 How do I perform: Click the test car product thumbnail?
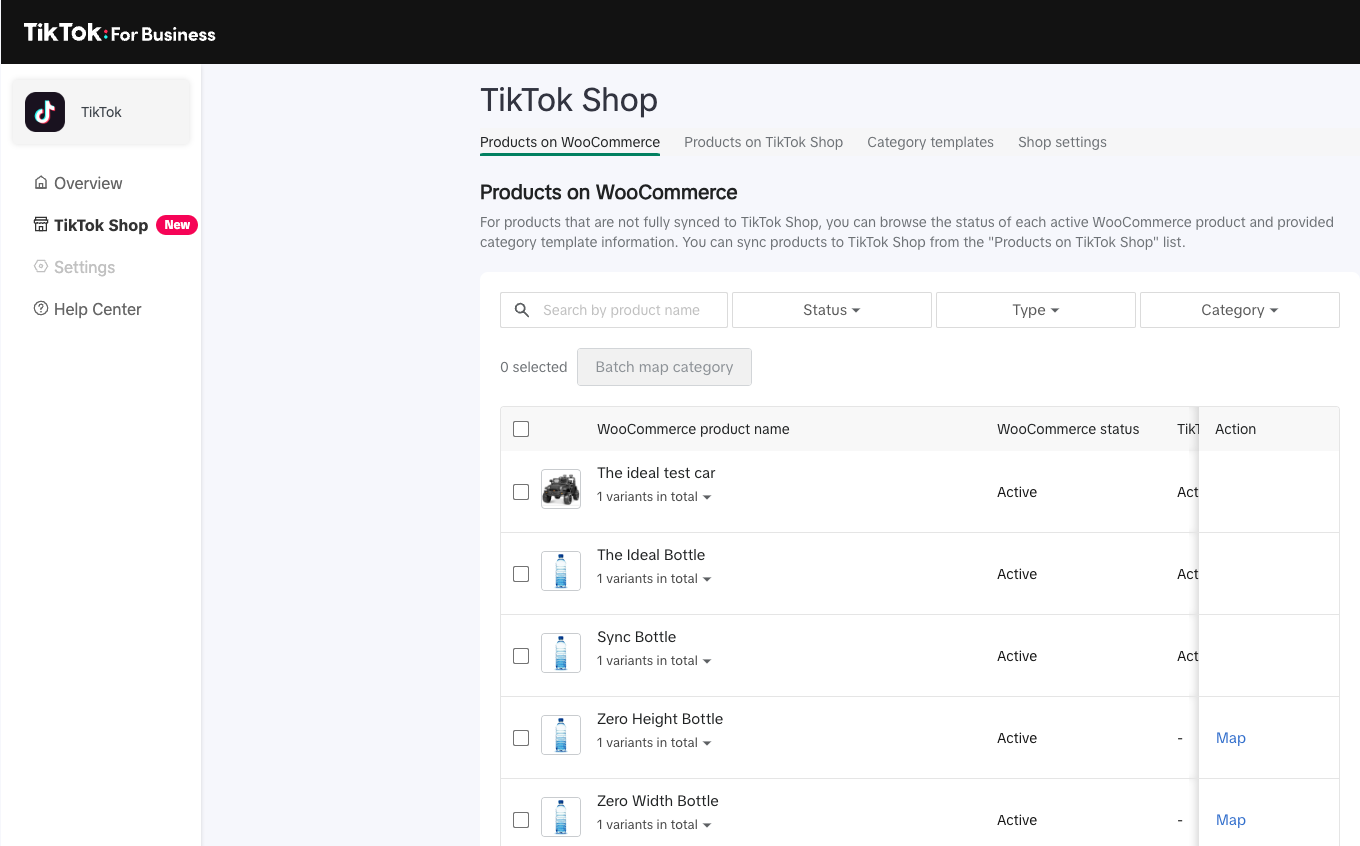click(560, 490)
